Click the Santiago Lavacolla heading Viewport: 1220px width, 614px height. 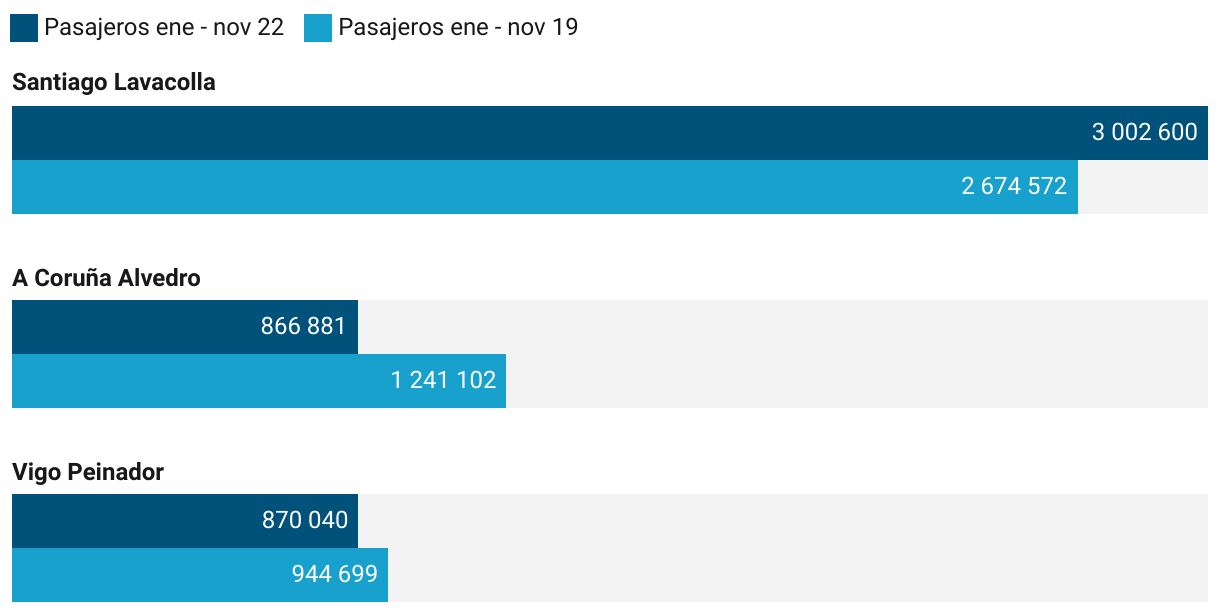pos(114,83)
